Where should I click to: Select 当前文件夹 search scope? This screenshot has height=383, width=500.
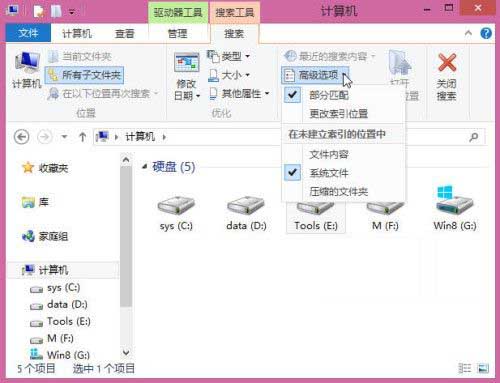click(80, 56)
